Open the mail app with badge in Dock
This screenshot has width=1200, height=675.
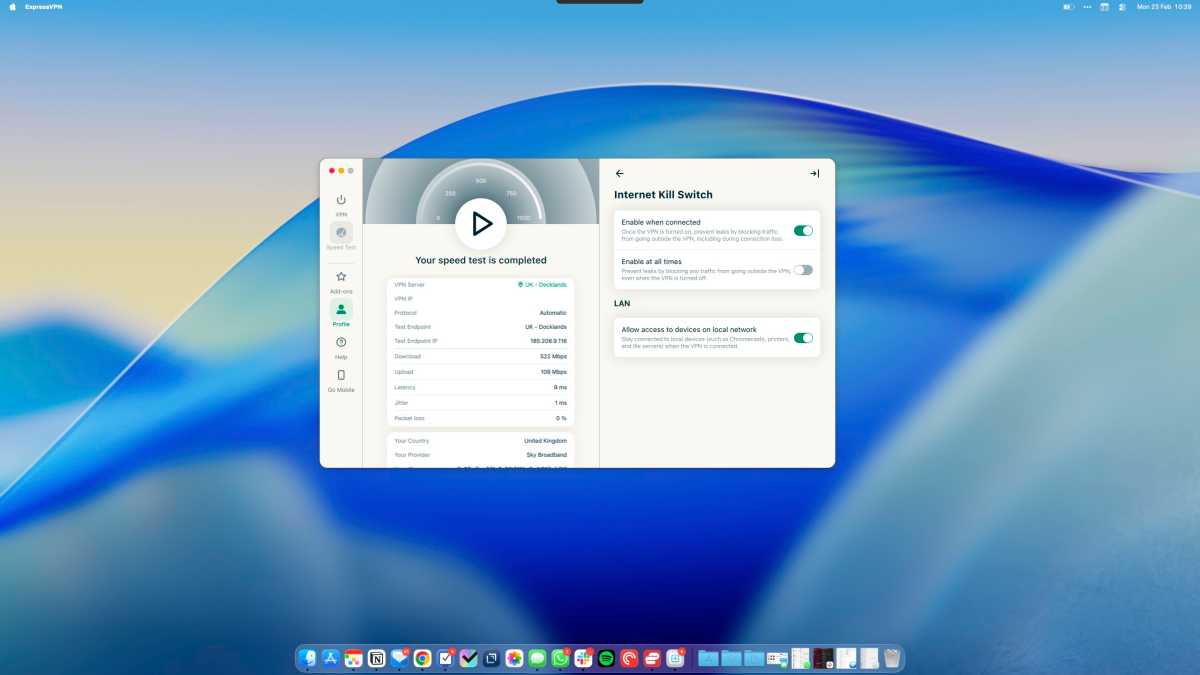coord(400,658)
